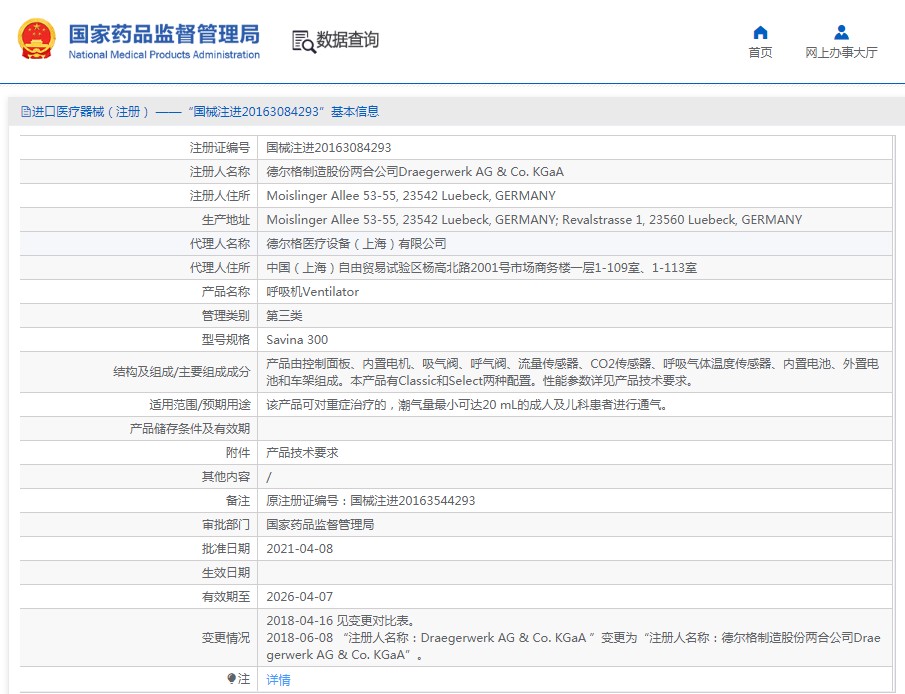Click the 基本信息 heading text
The height and width of the screenshot is (694, 905).
pos(355,111)
